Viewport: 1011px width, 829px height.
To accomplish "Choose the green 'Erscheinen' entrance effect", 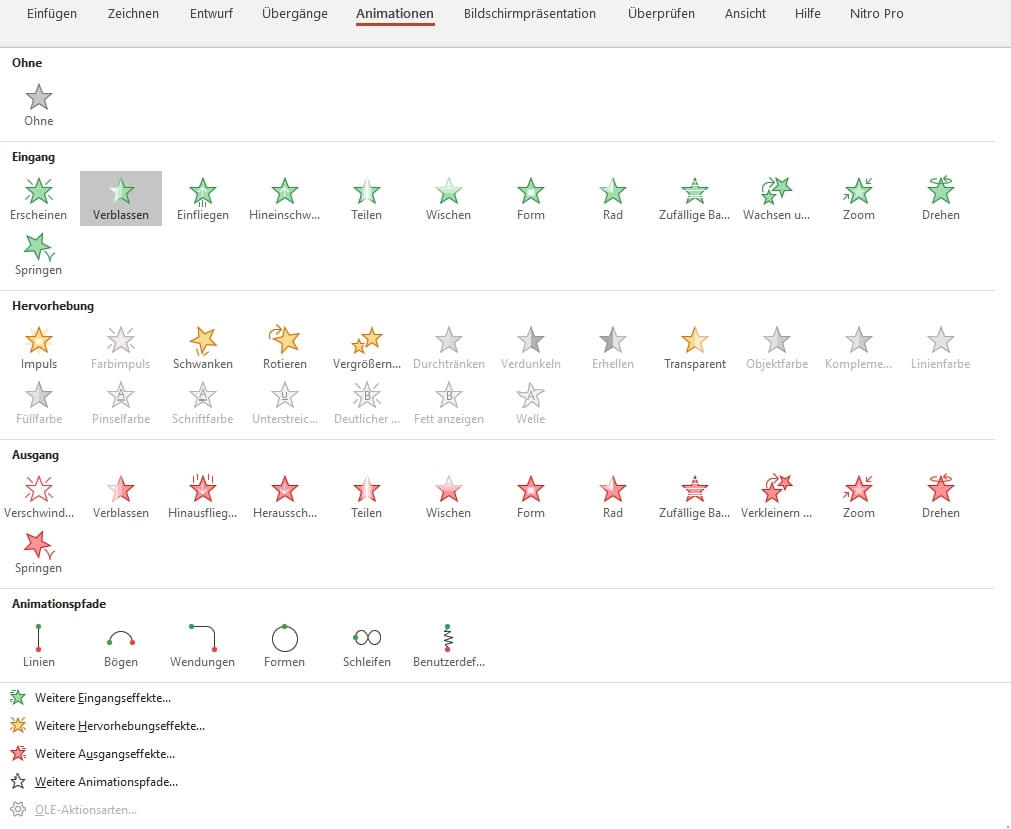I will point(39,198).
